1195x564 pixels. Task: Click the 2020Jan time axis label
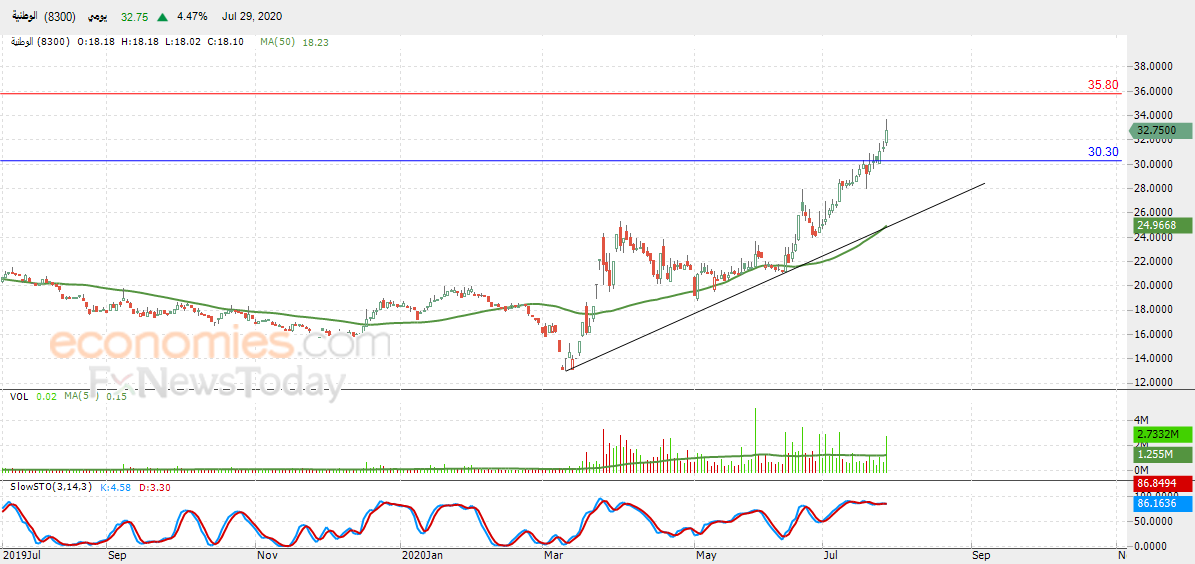click(421, 556)
